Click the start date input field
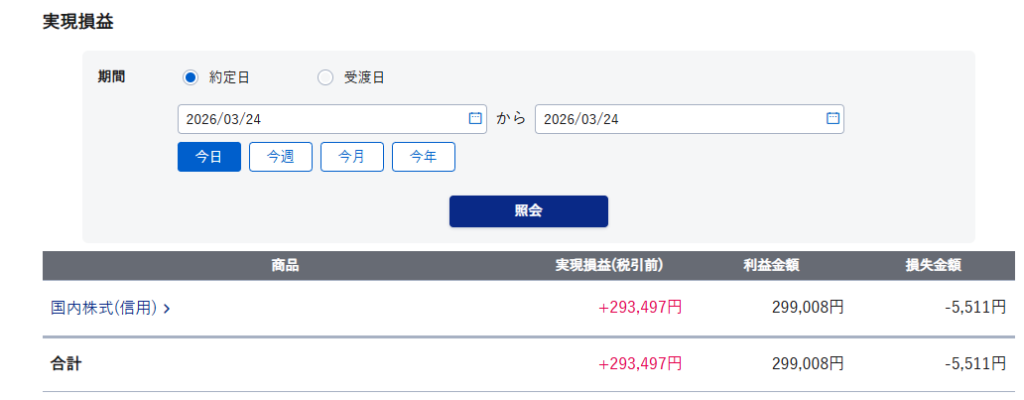This screenshot has height=400, width=1024. click(x=320, y=119)
